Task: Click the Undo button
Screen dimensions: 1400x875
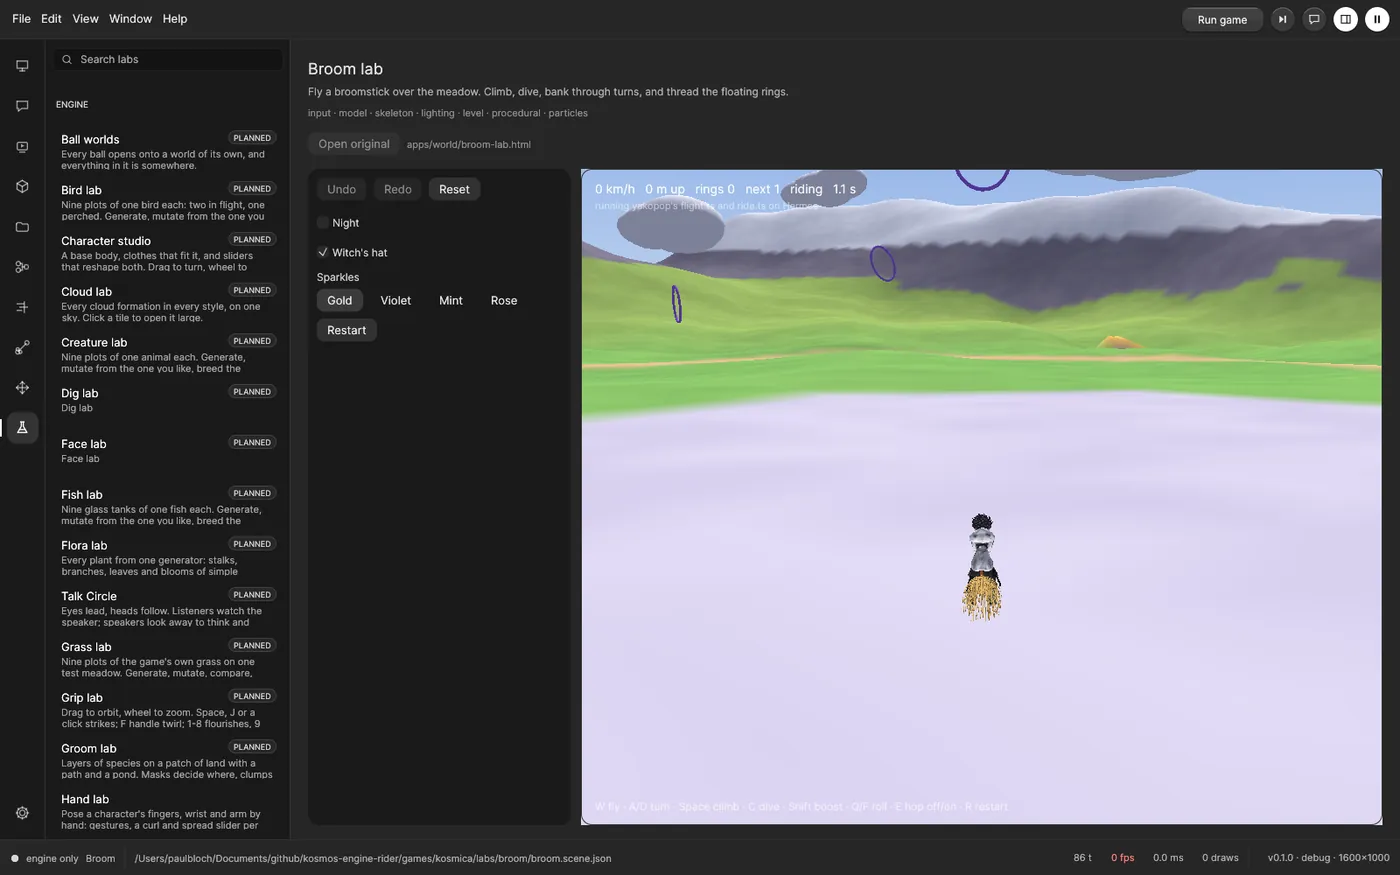Action: tap(342, 189)
